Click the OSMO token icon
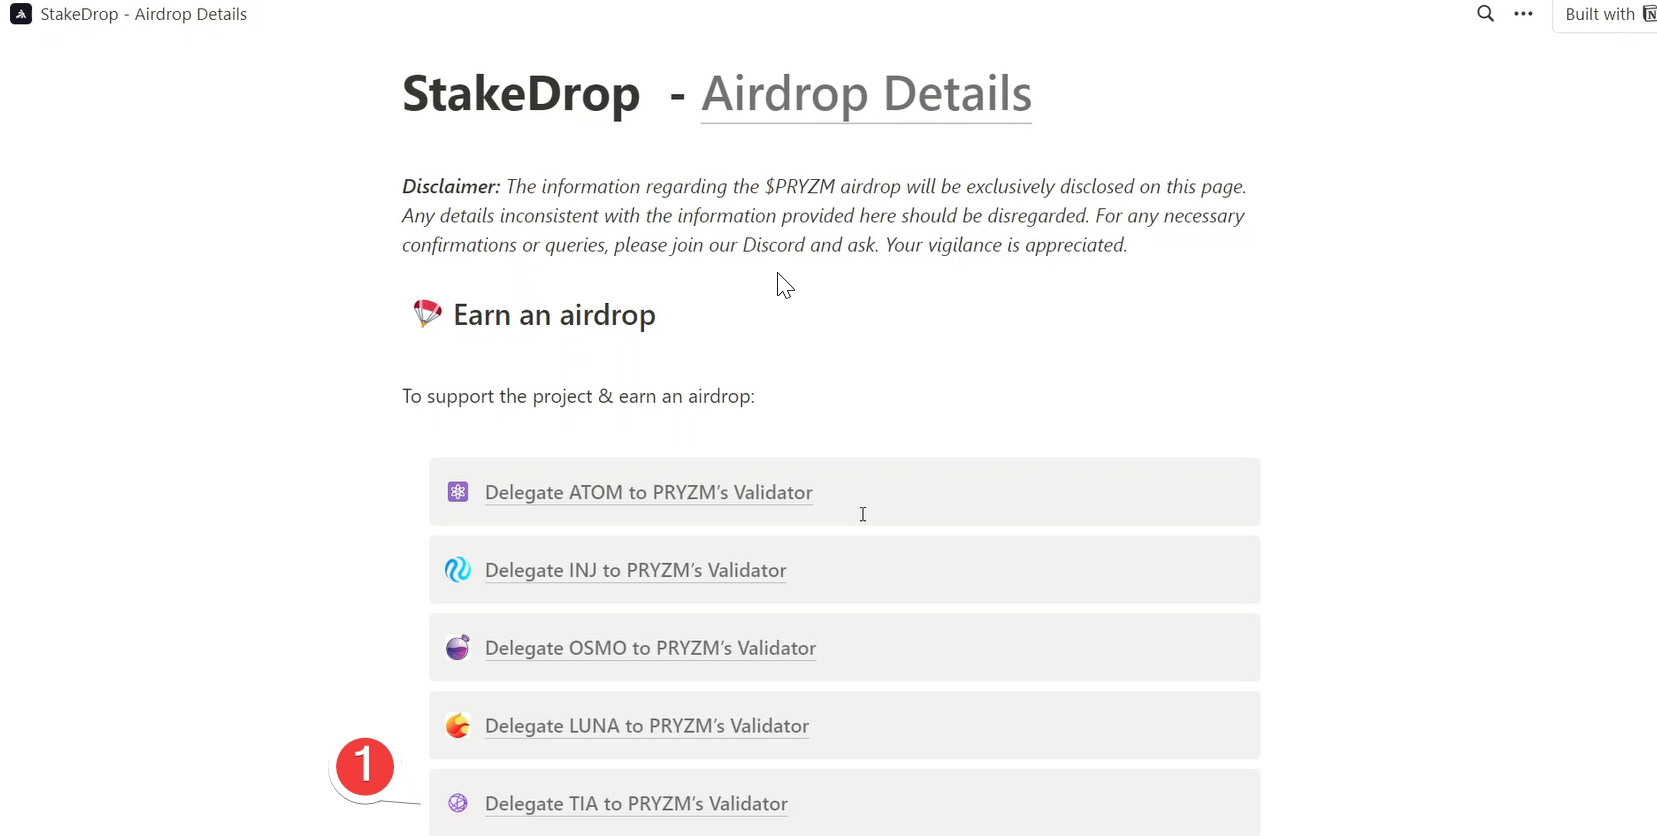The height and width of the screenshot is (836, 1657). (458, 648)
